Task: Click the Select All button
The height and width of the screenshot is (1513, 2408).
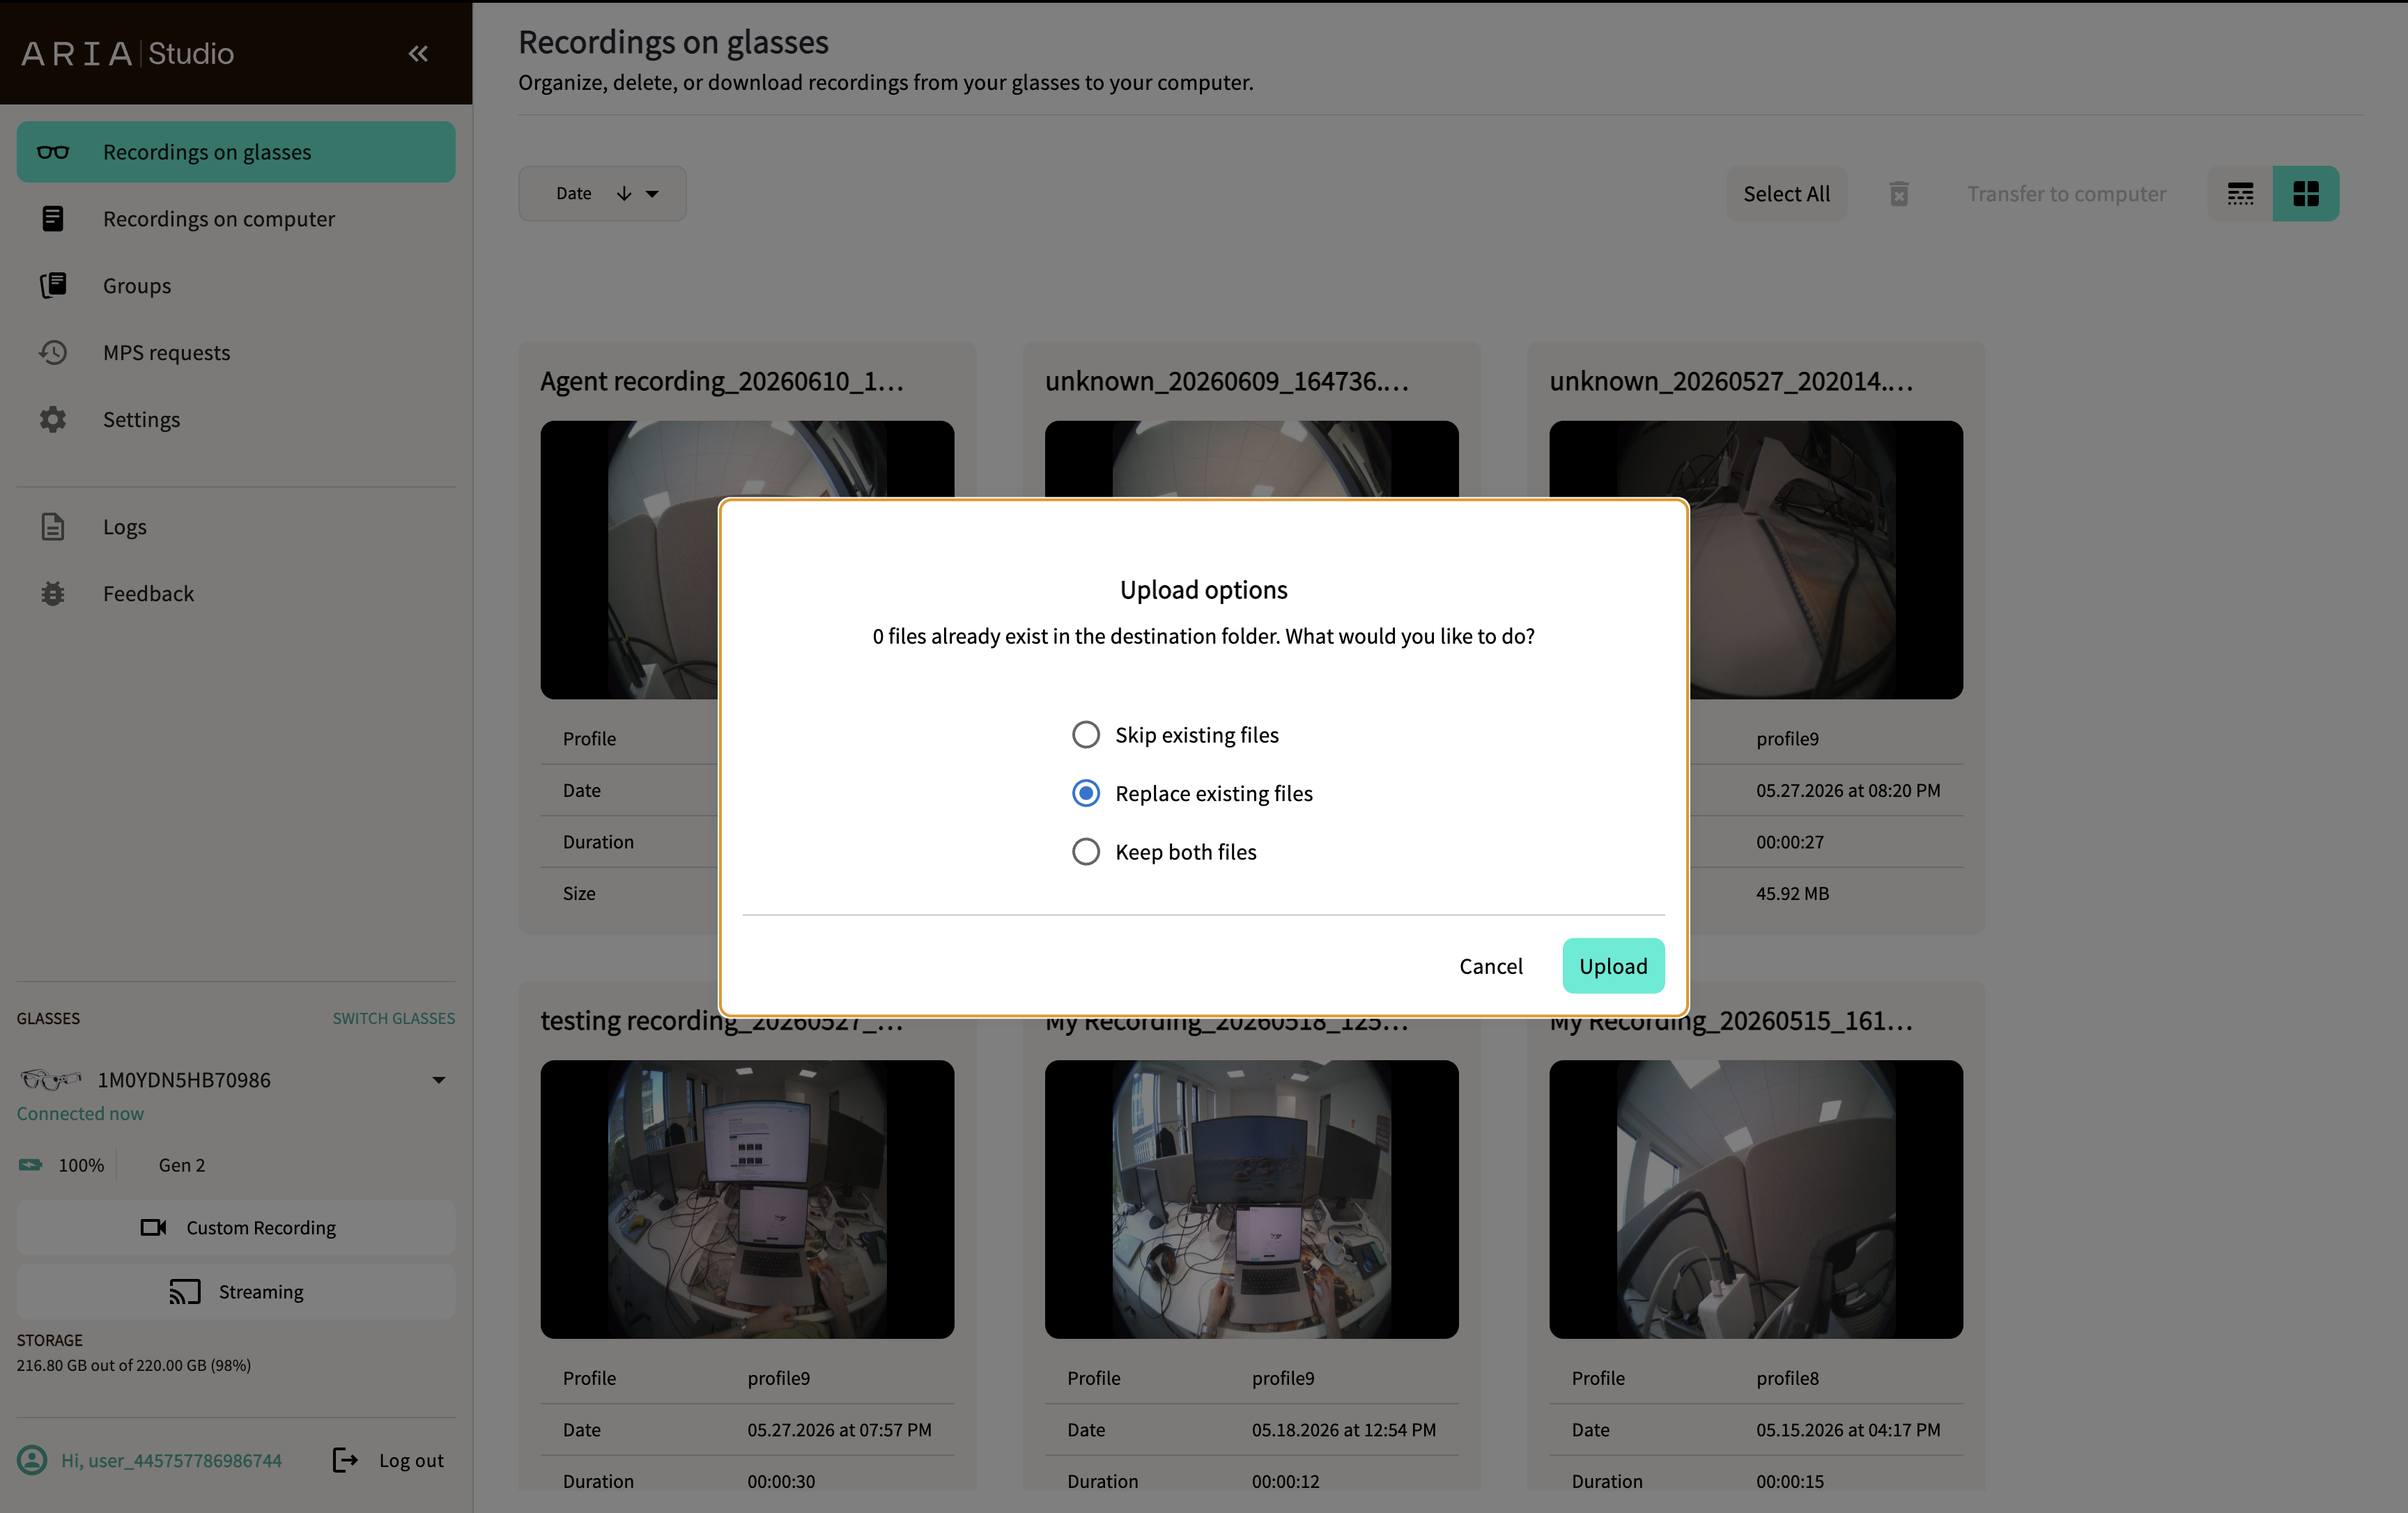Action: [x=1786, y=193]
